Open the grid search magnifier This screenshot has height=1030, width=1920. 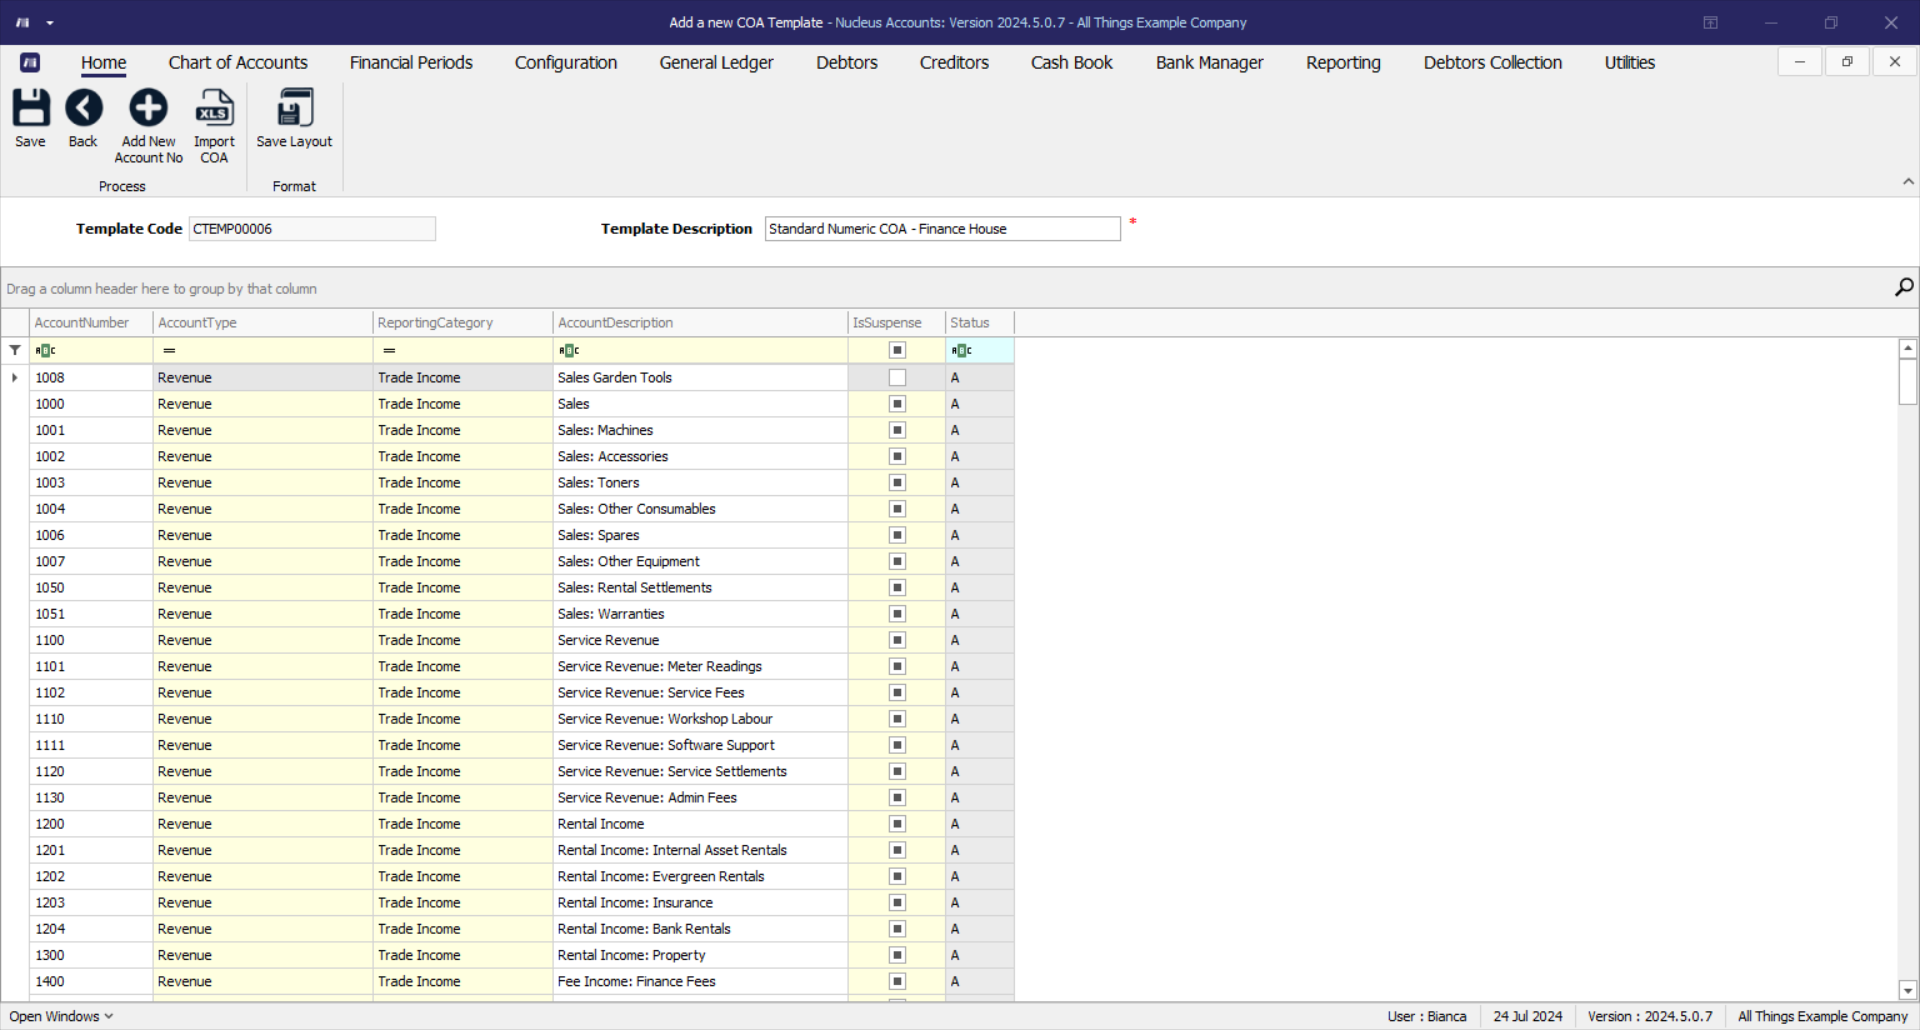point(1903,288)
